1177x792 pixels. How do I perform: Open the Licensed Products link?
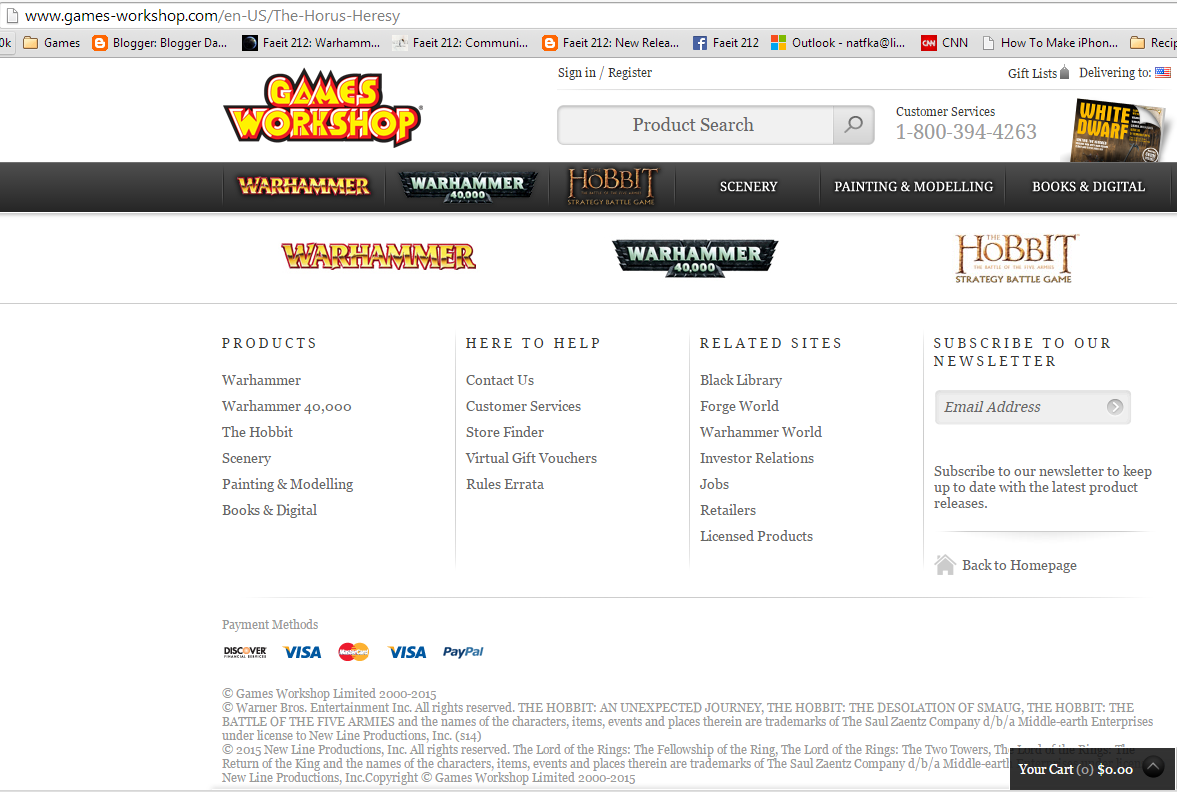757,536
